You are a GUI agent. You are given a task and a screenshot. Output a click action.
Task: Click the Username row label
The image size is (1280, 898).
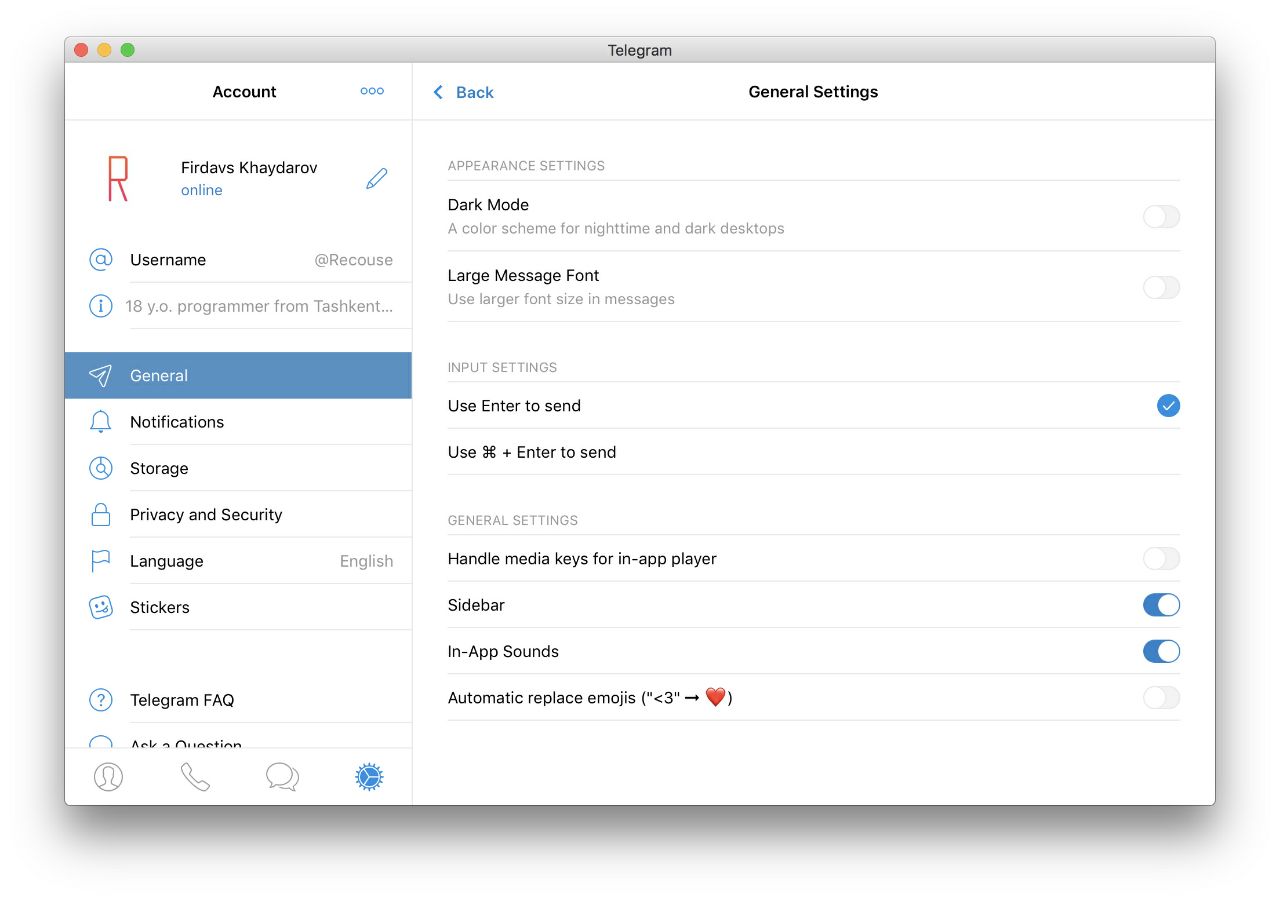168,260
